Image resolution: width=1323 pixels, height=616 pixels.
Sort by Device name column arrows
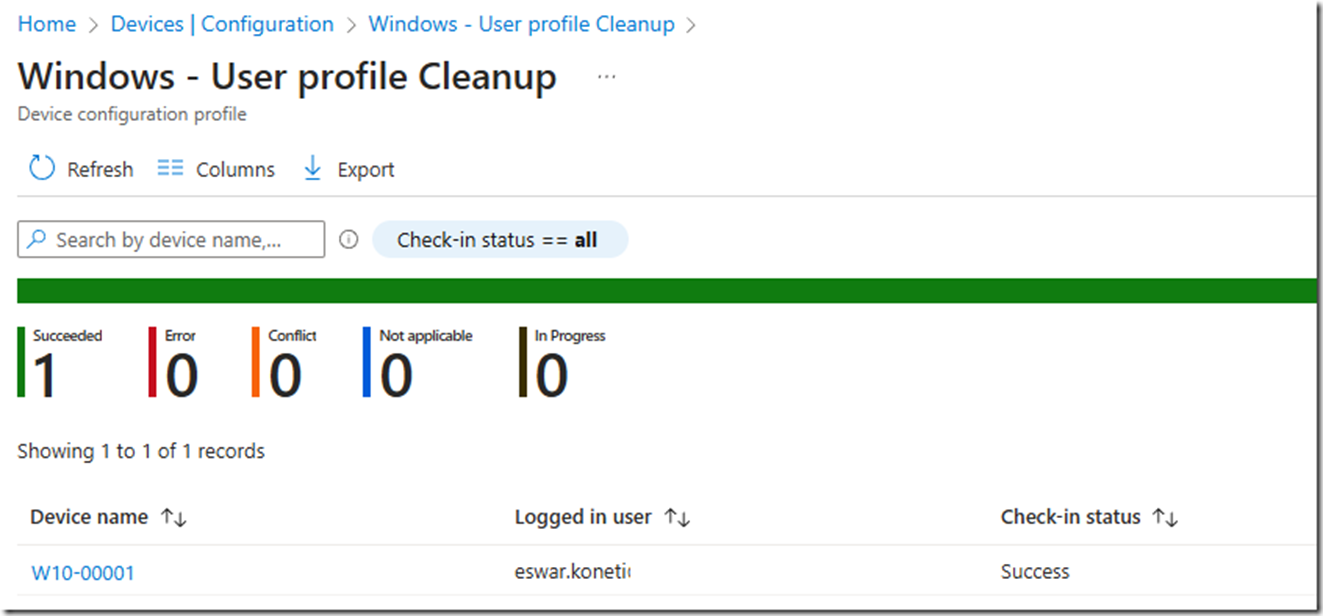[x=174, y=518]
